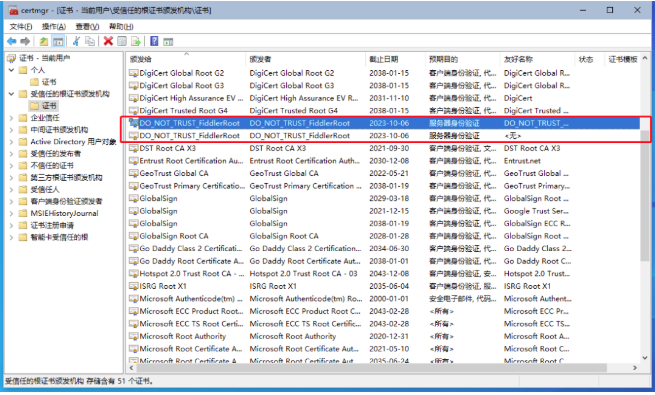Click the vertical scrollbar down arrow
Image resolution: width=655 pixels, height=395 pixels.
coord(645,358)
